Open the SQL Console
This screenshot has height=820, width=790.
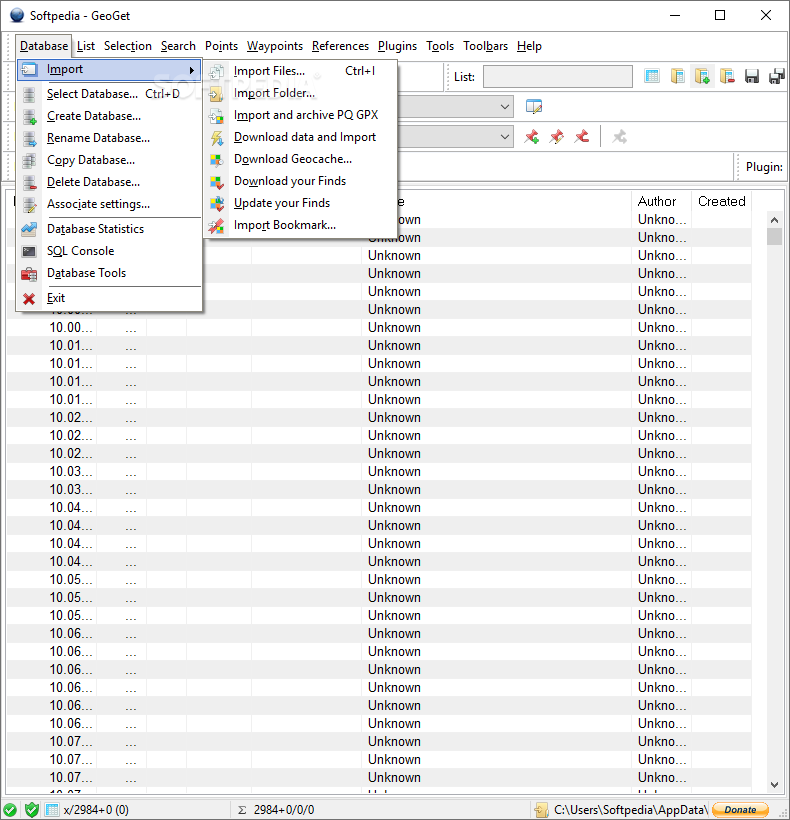coord(109,250)
